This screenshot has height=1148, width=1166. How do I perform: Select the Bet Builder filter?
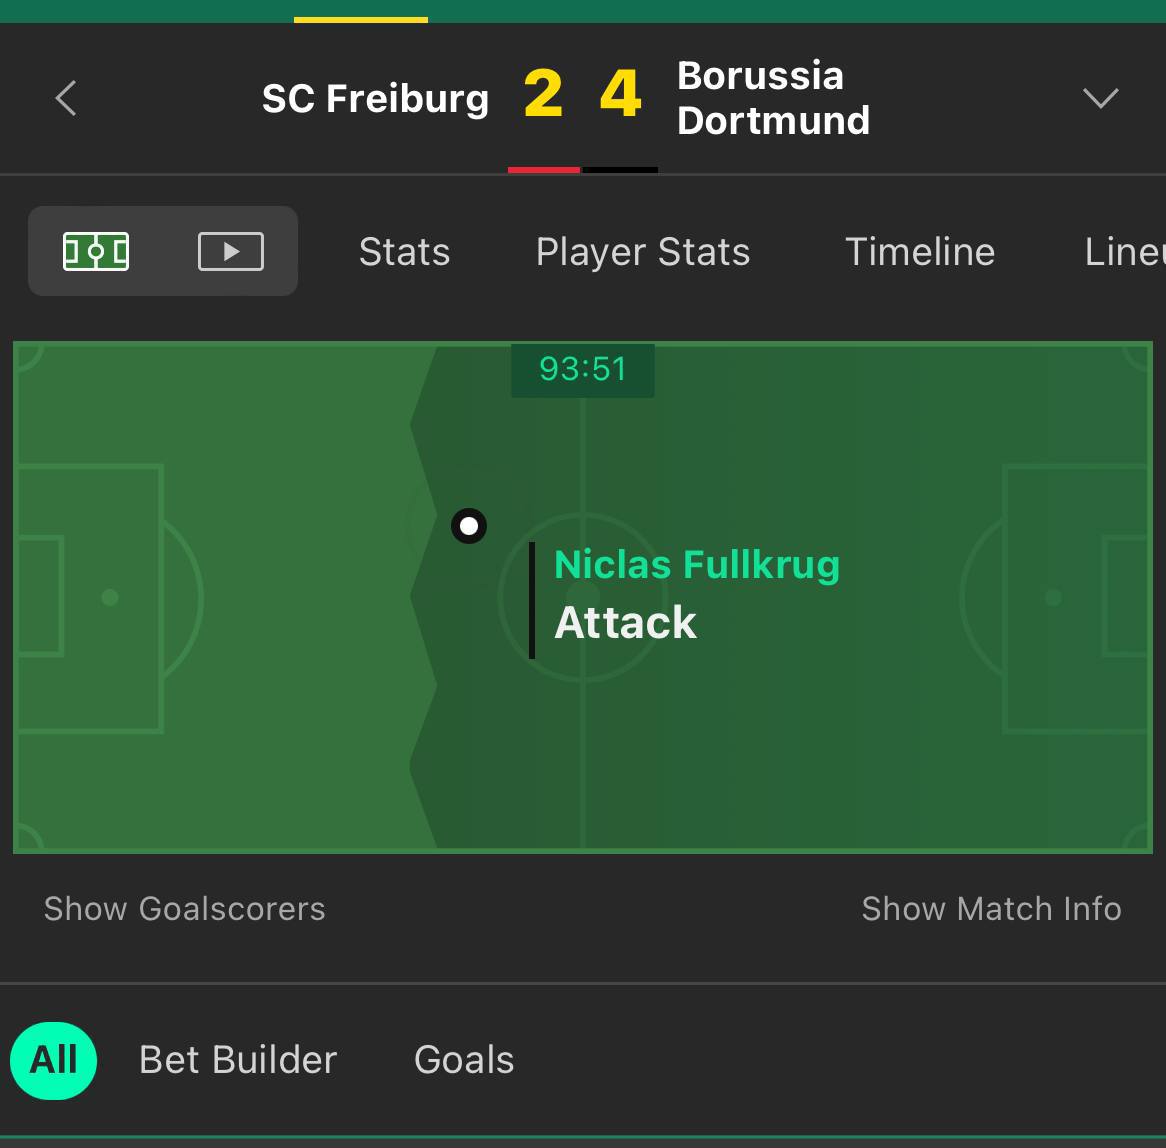click(238, 1060)
